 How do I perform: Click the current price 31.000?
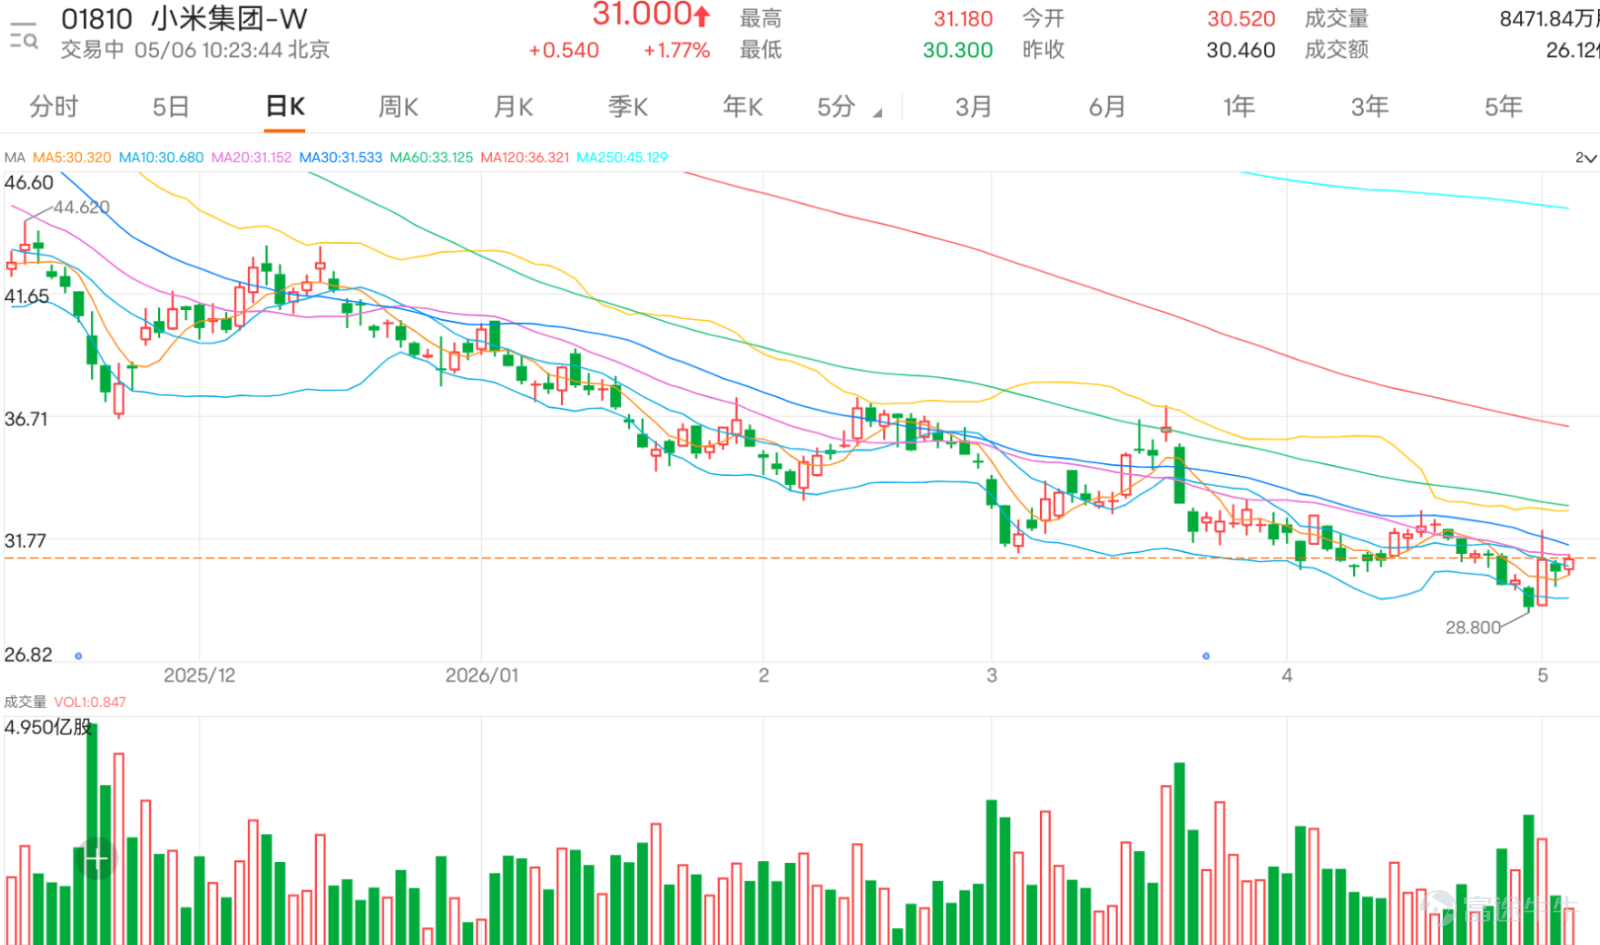[642, 14]
